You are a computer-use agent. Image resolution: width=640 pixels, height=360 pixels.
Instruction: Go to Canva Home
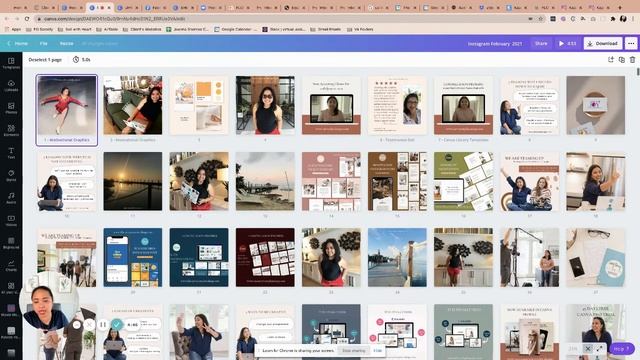18,43
